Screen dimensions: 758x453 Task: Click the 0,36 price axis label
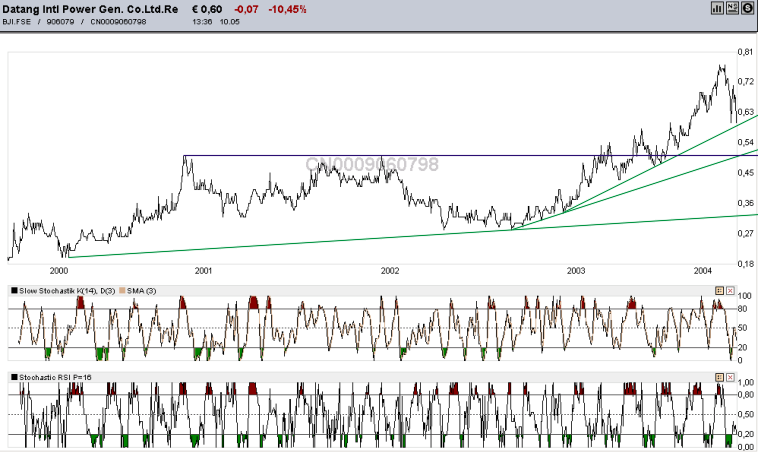746,203
